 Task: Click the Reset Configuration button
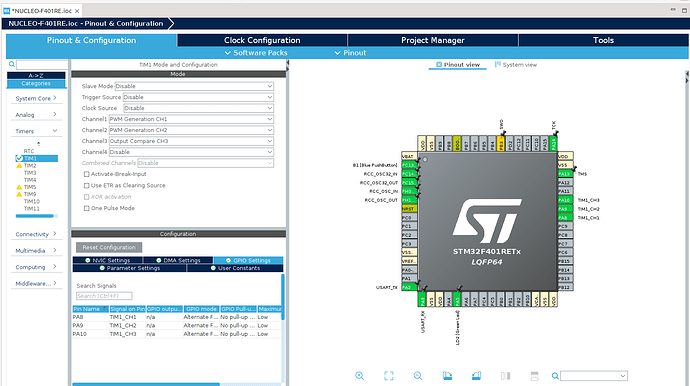[109, 247]
